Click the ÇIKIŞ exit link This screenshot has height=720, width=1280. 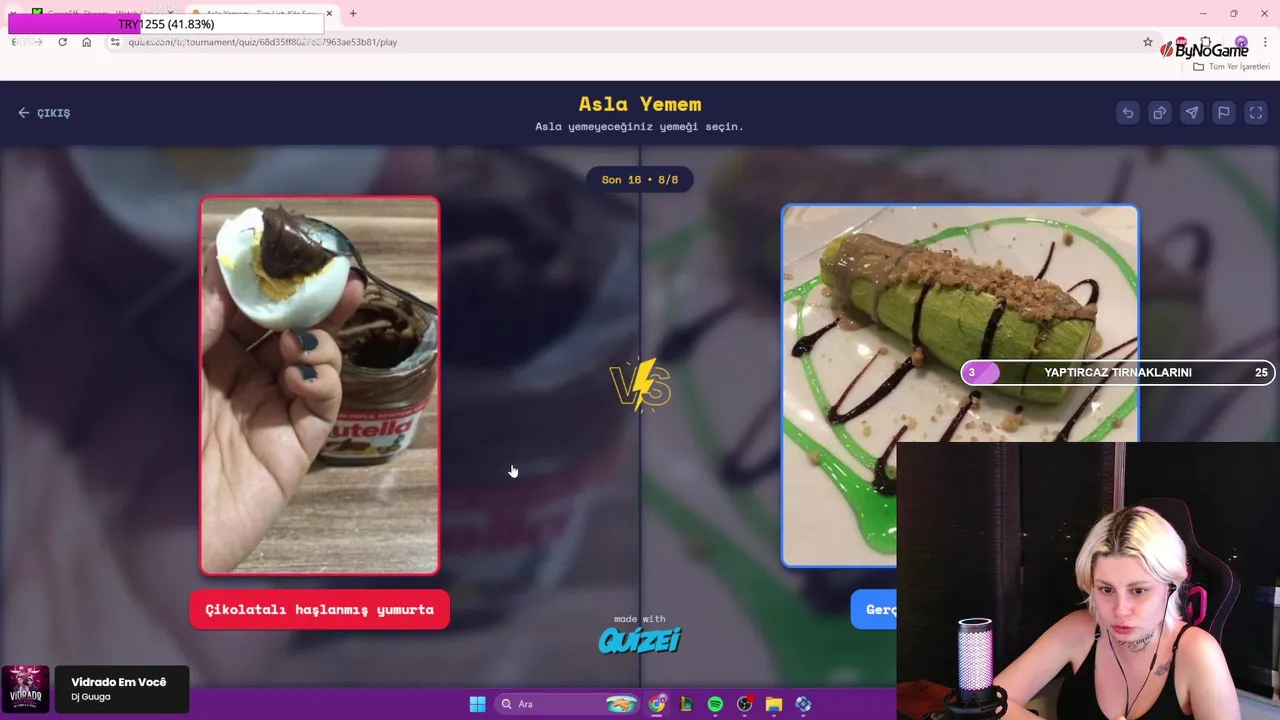coord(44,113)
